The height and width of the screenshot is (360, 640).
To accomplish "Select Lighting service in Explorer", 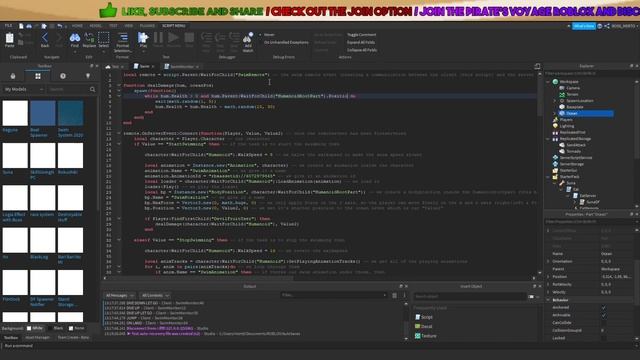I will [x=567, y=126].
